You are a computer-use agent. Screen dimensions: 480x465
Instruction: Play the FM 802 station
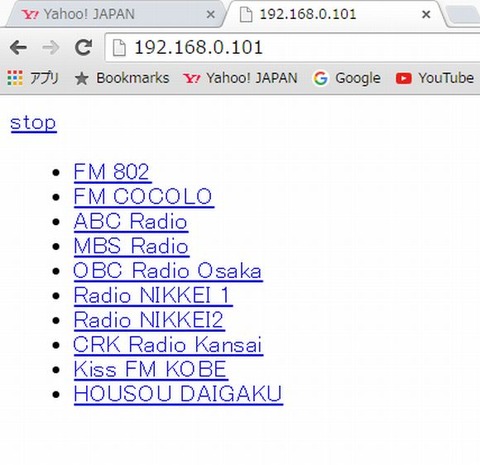tap(112, 172)
